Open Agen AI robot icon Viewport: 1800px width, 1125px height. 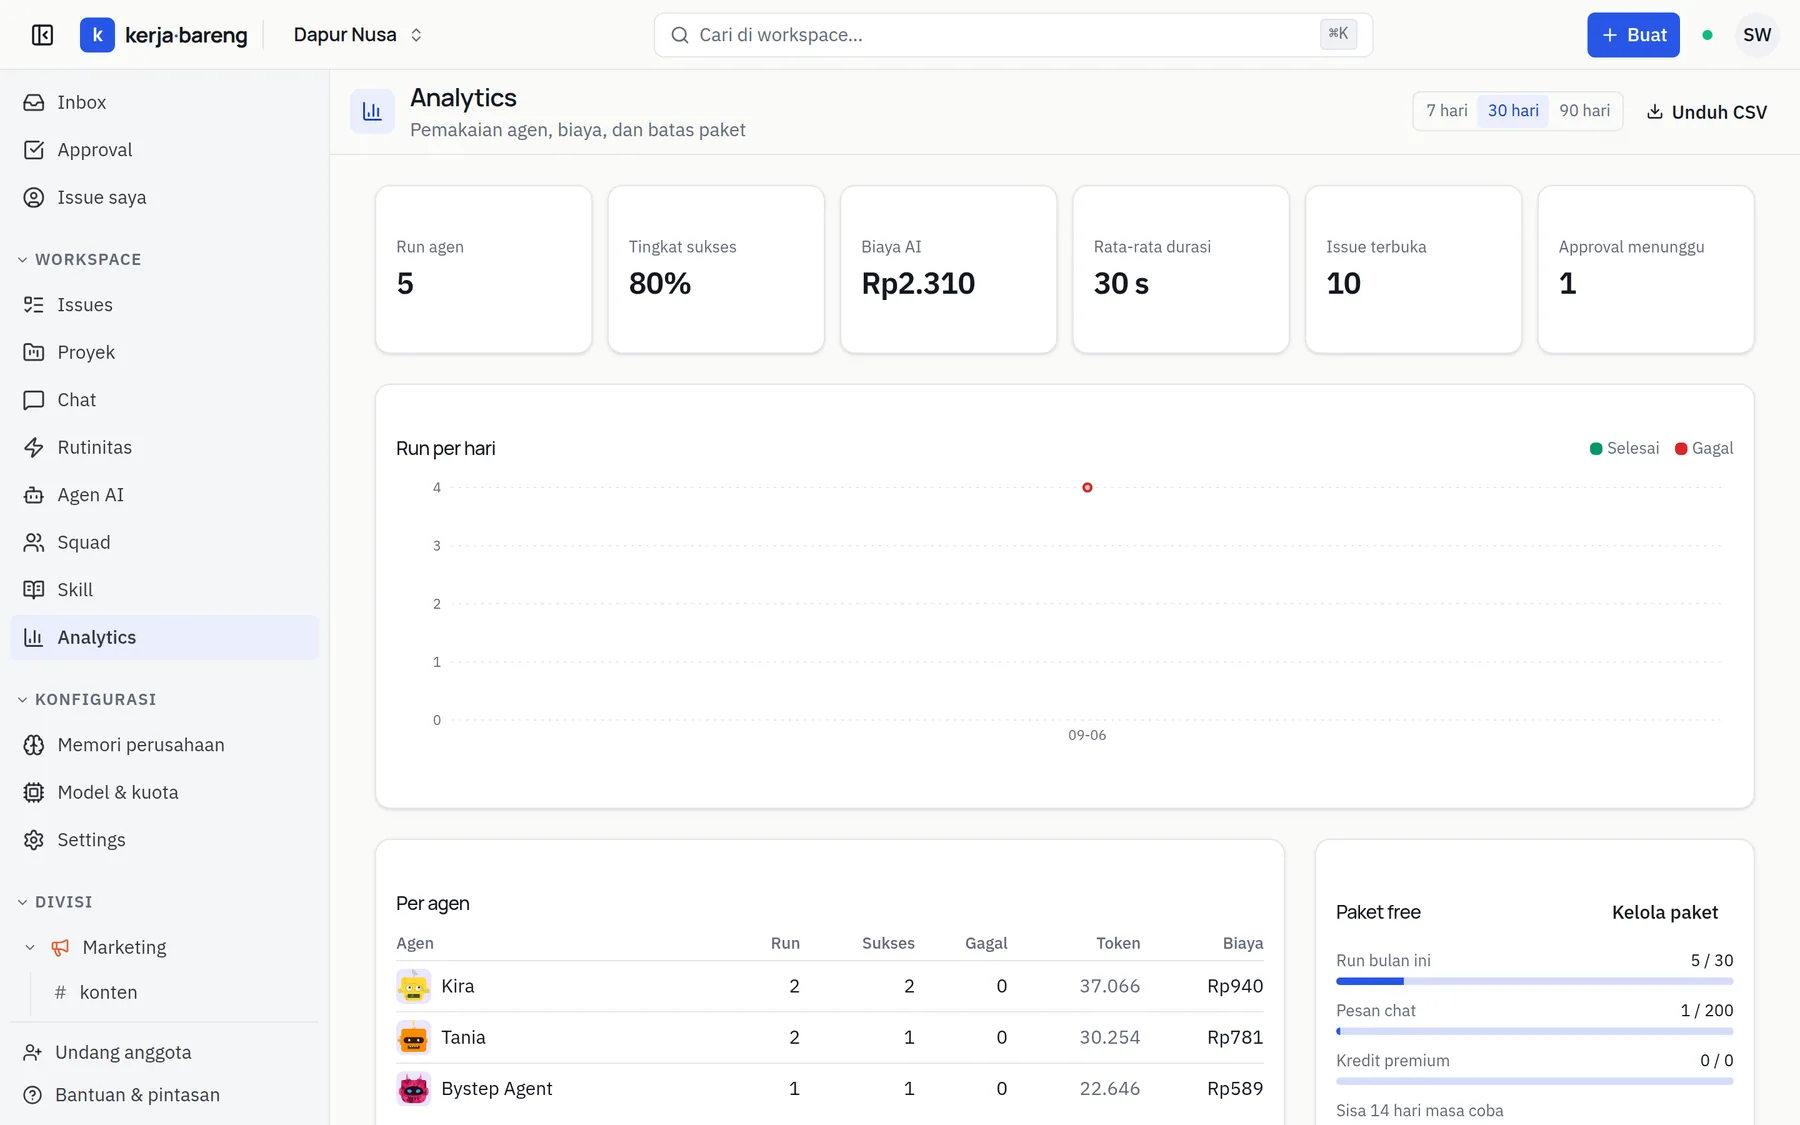pos(34,495)
